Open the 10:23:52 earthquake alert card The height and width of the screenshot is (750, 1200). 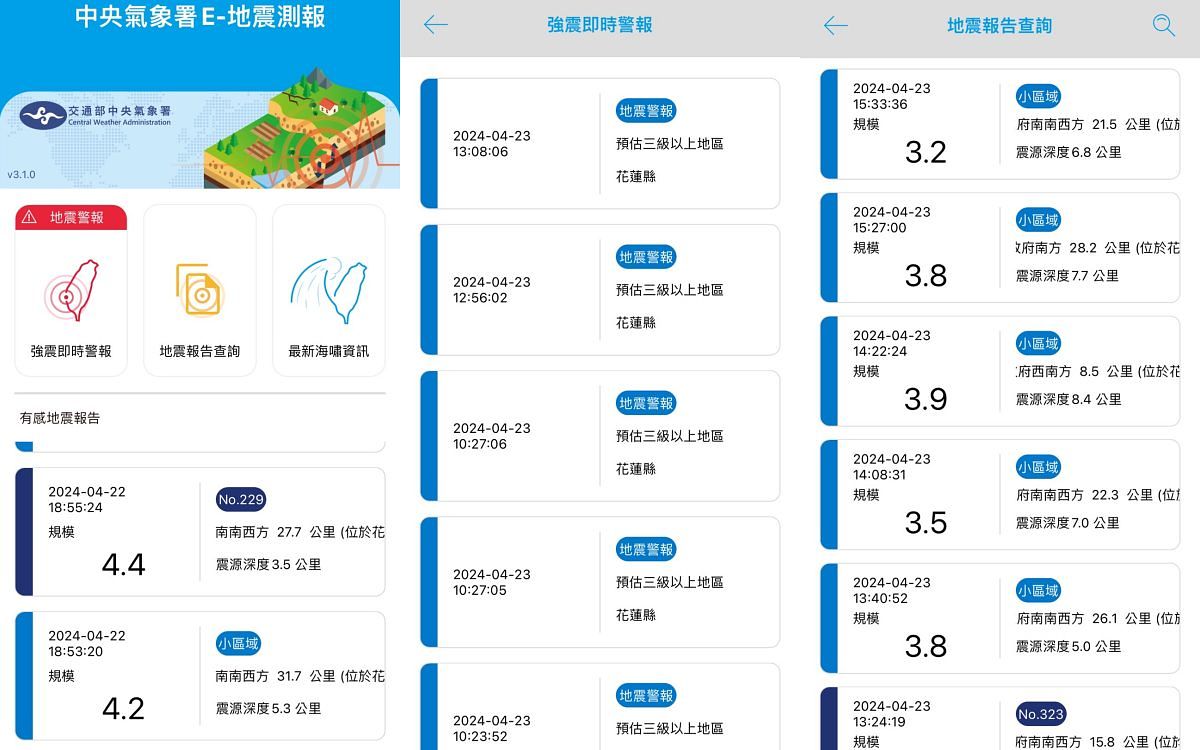click(600, 710)
